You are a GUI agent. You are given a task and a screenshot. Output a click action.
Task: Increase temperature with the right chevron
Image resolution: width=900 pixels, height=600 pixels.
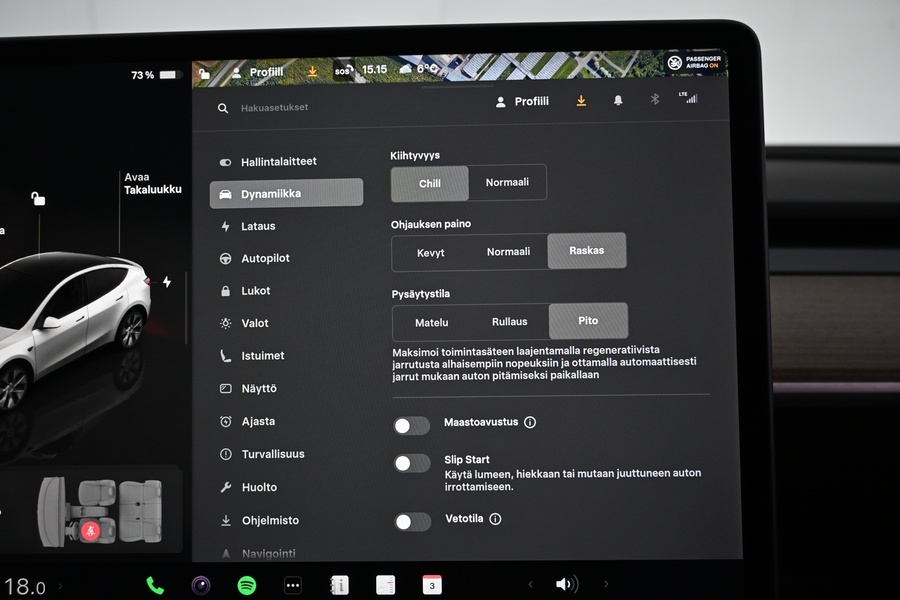pyautogui.click(x=60, y=586)
